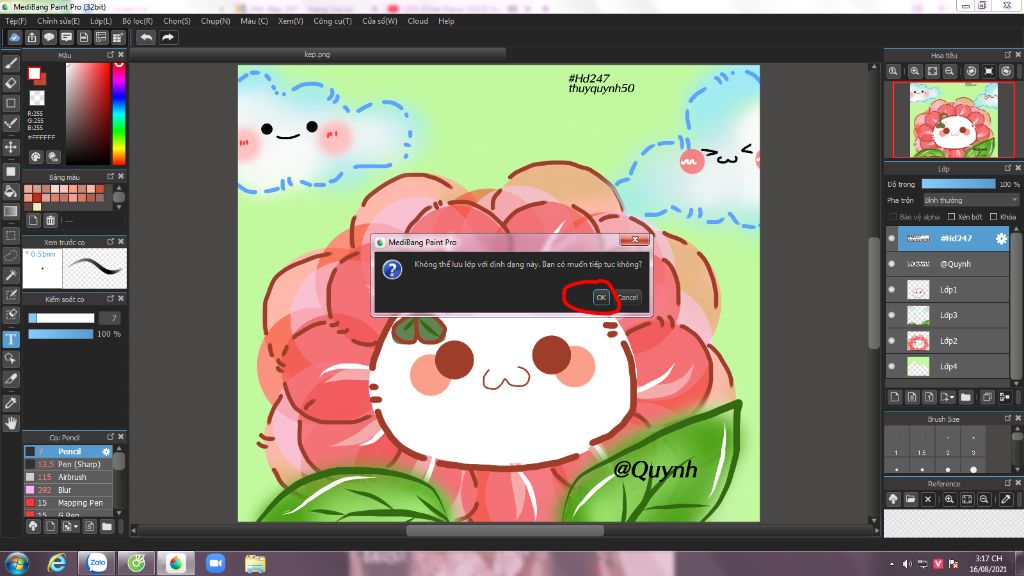Select the Blur brush
Viewport: 1024px width, 576px height.
coord(69,490)
